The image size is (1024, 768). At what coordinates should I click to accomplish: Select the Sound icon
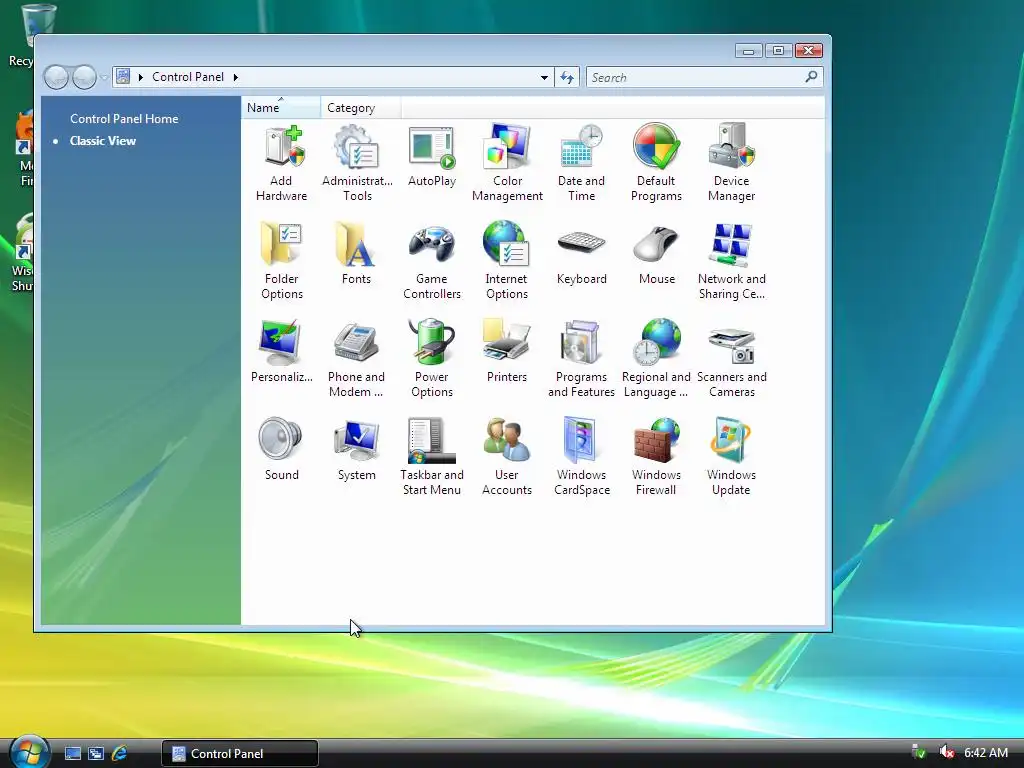pos(281,449)
